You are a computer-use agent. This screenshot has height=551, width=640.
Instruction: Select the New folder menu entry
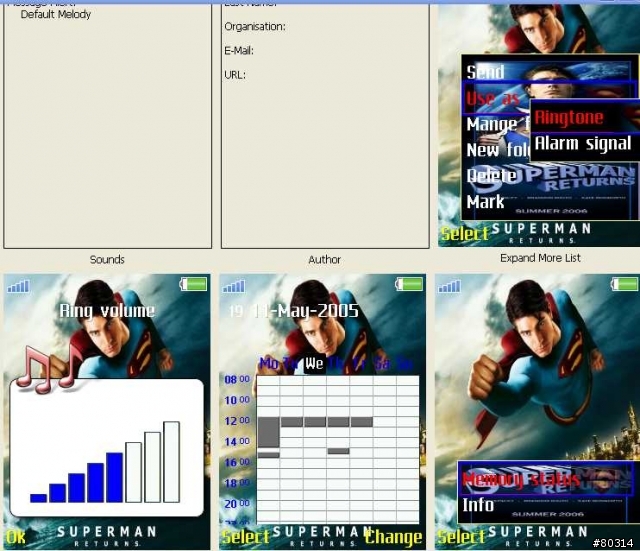(498, 150)
